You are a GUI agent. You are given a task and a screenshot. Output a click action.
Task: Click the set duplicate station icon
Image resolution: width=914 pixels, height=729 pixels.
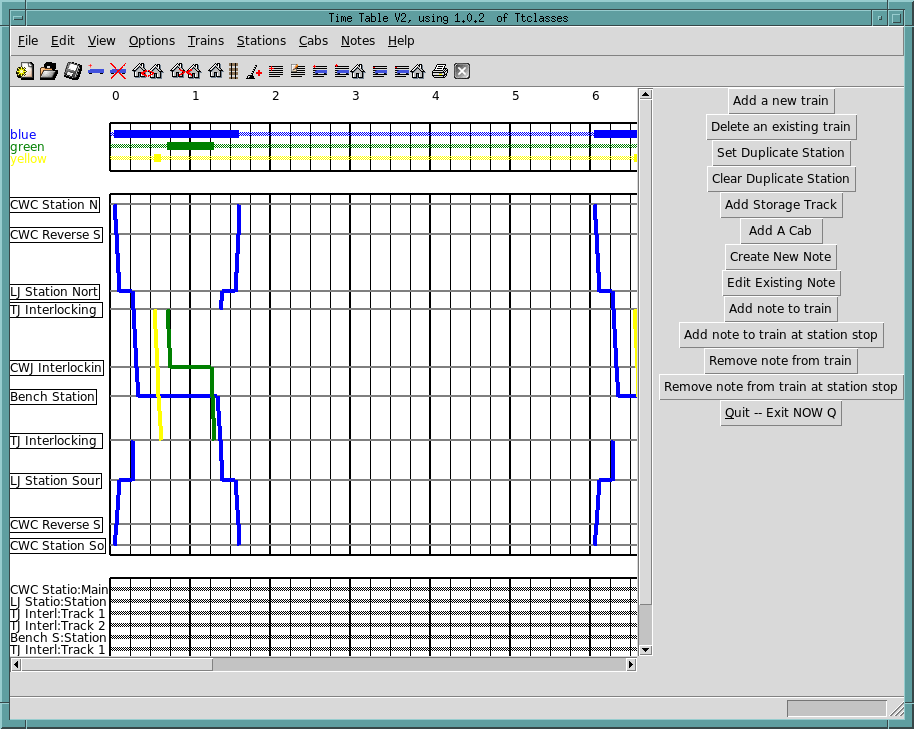[x=147, y=71]
